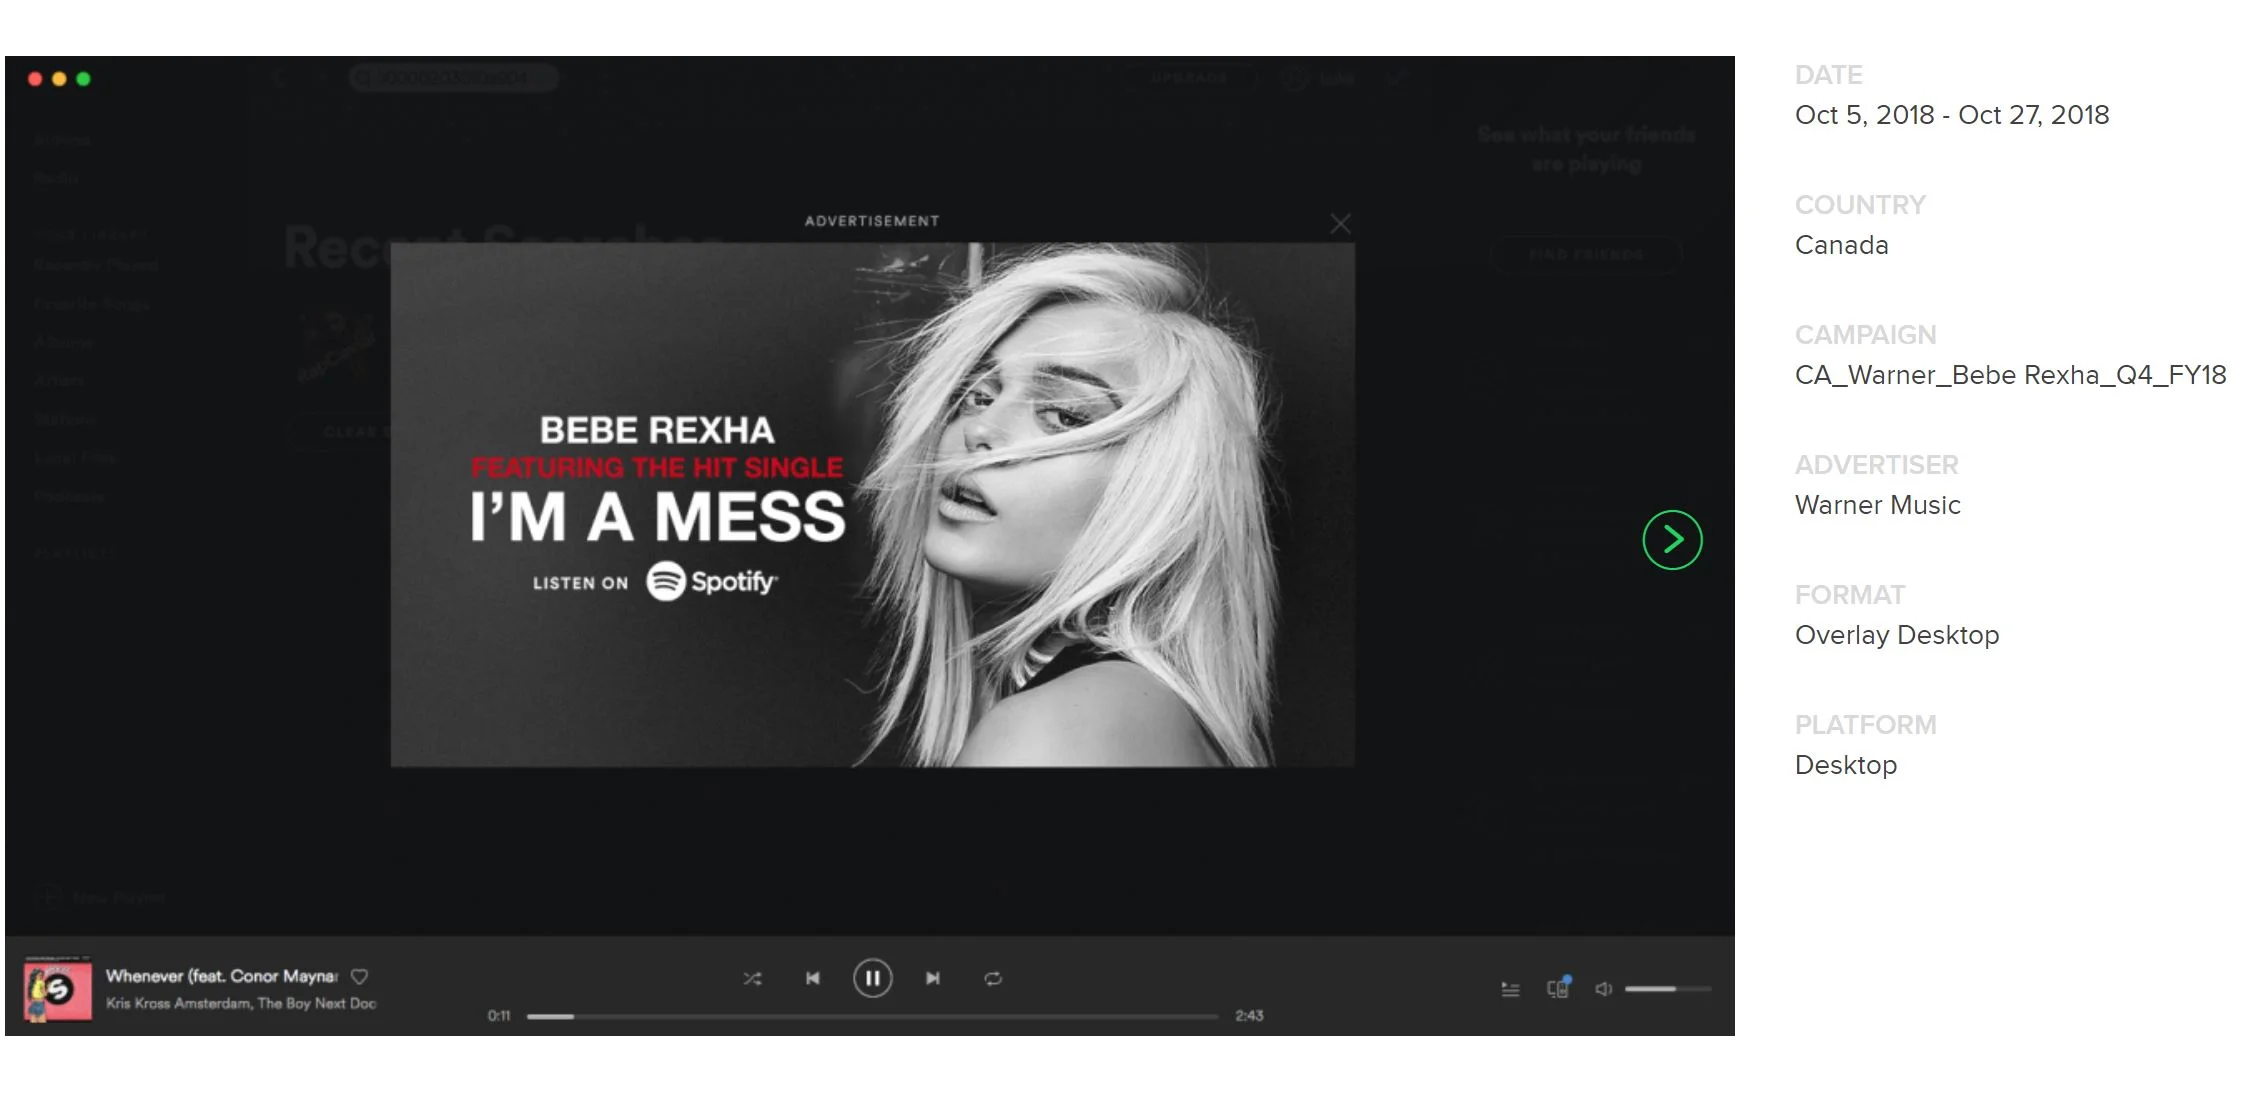Pause the currently playing track

coord(872,978)
